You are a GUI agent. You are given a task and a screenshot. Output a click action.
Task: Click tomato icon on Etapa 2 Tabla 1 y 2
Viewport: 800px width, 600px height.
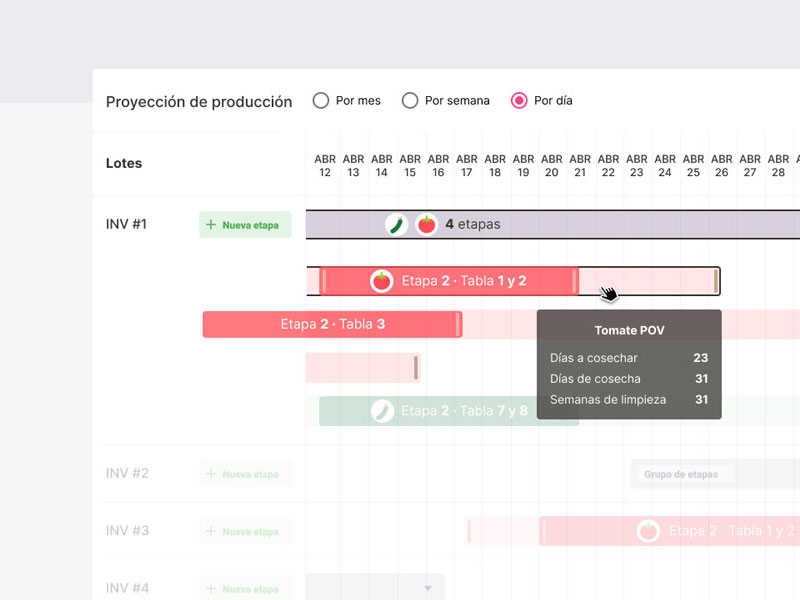click(x=381, y=281)
